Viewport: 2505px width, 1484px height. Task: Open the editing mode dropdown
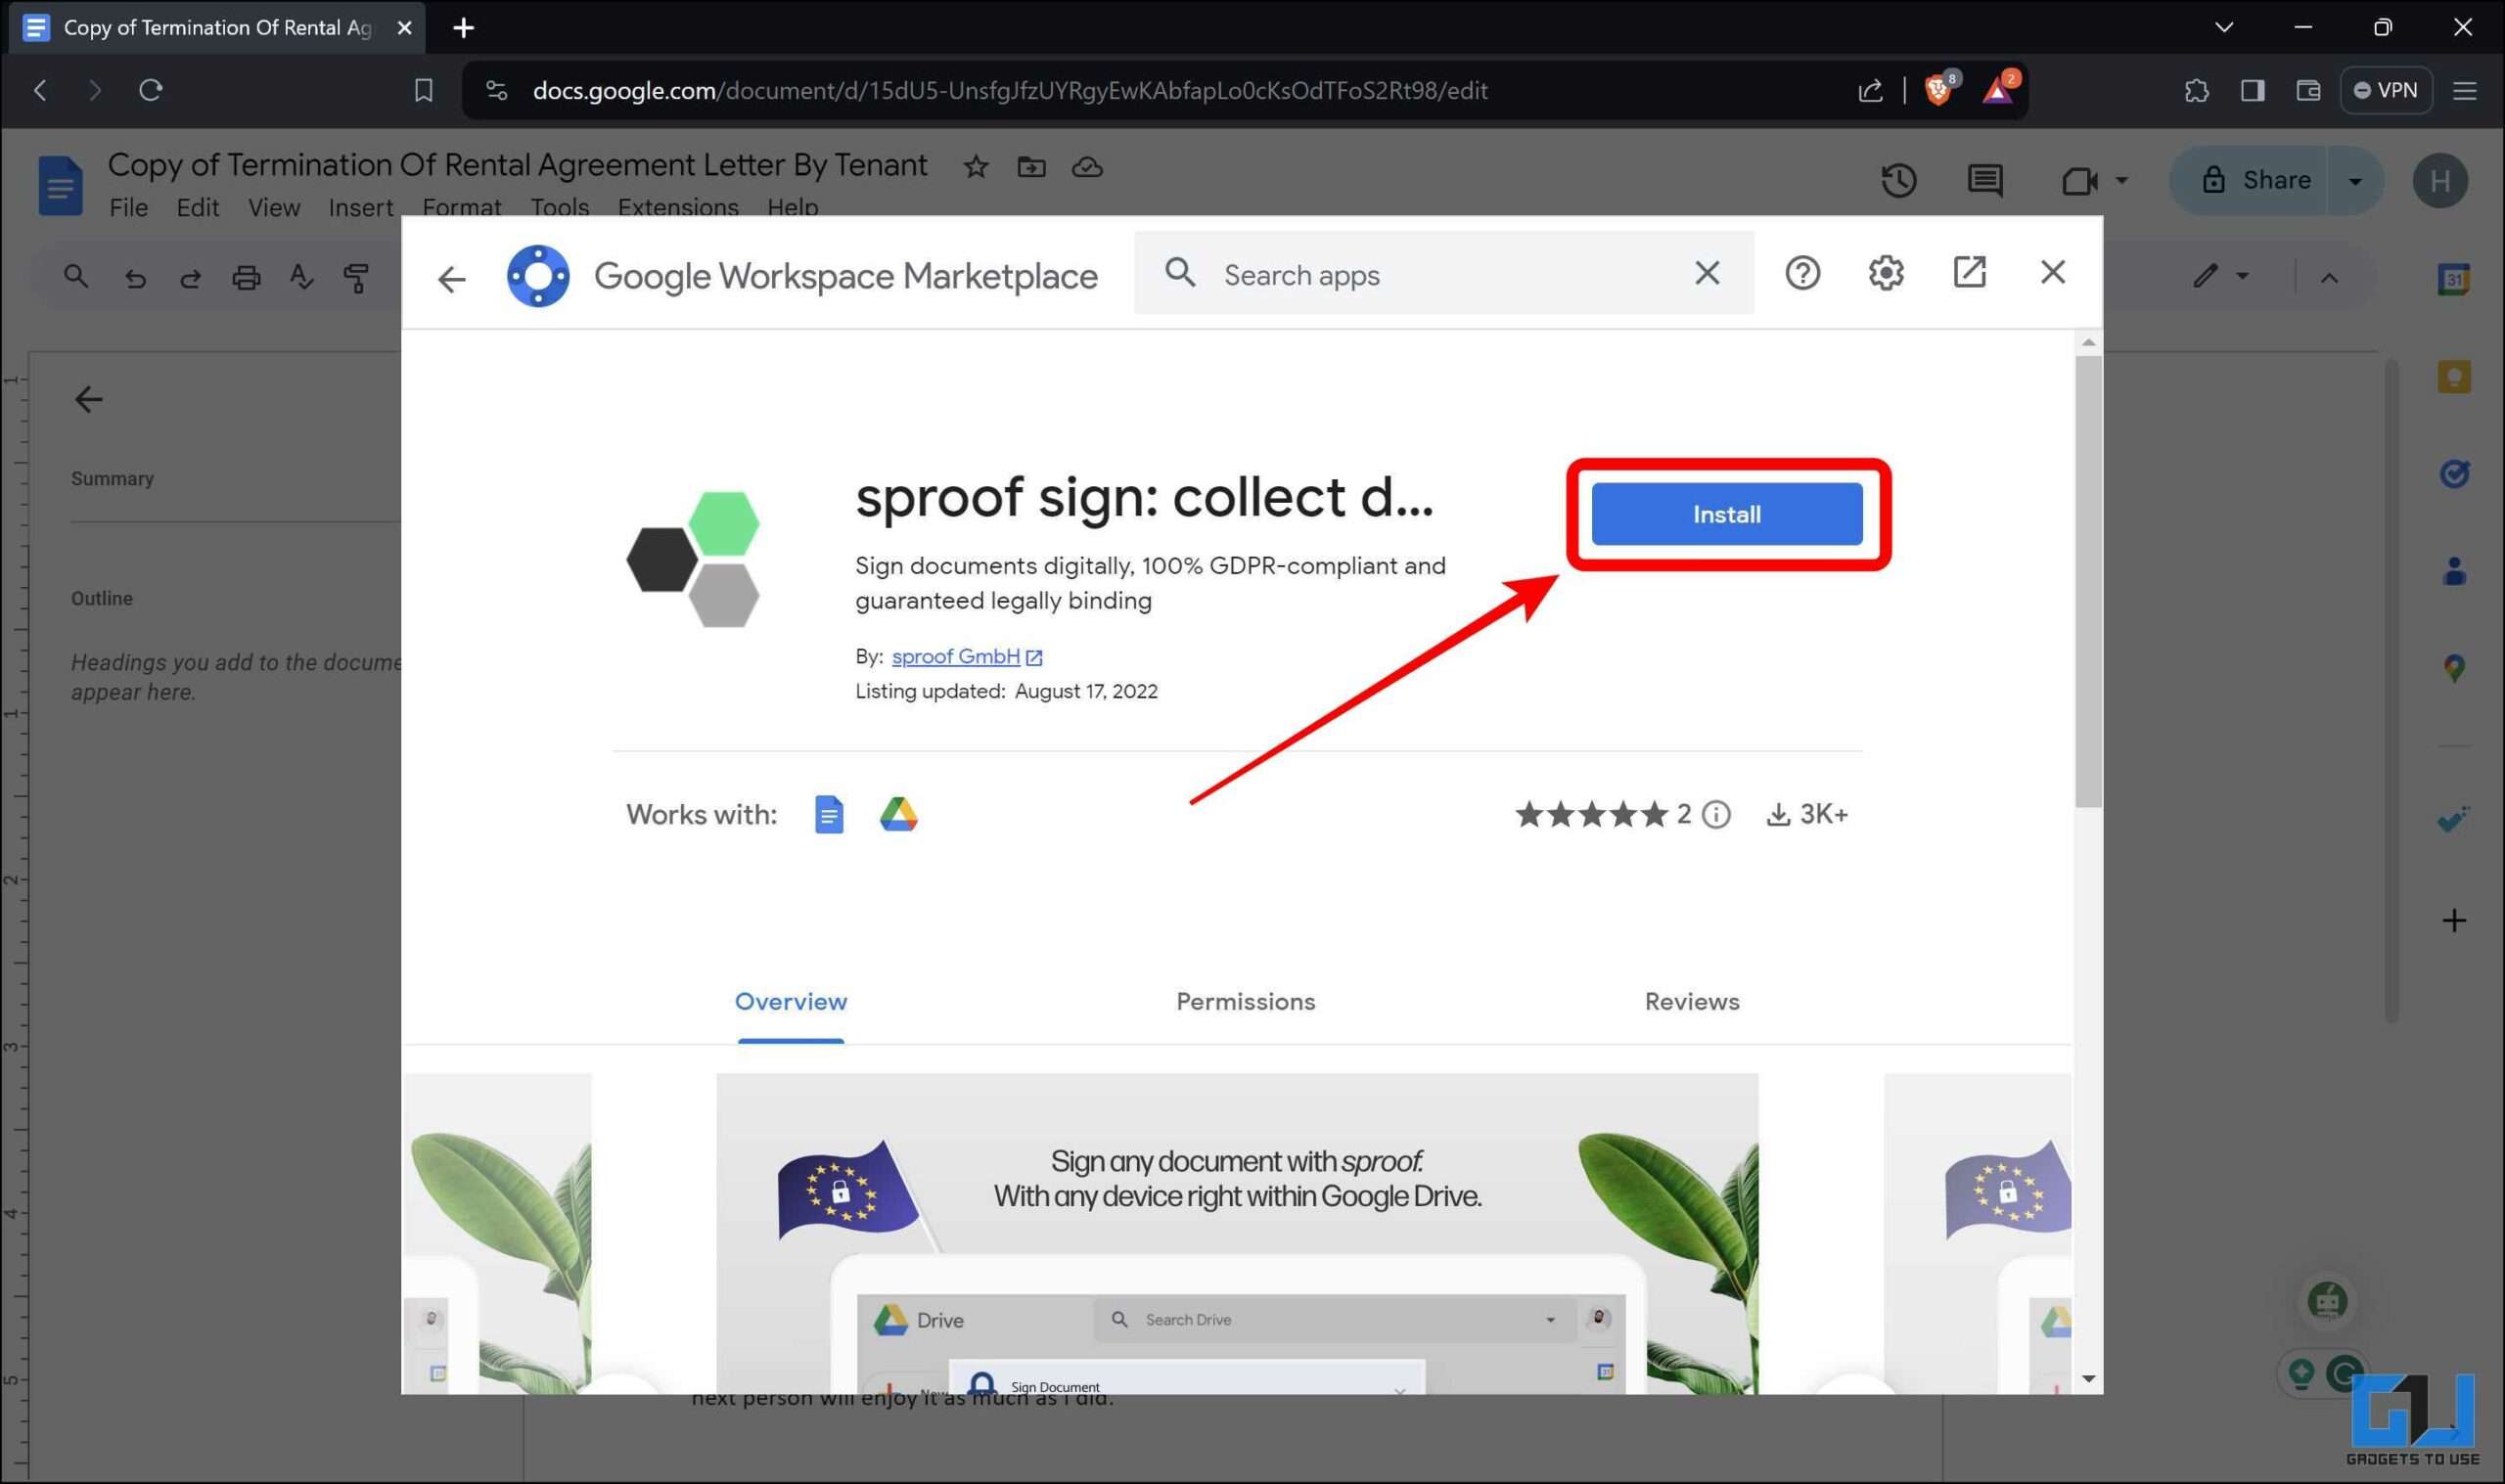[x=2220, y=276]
